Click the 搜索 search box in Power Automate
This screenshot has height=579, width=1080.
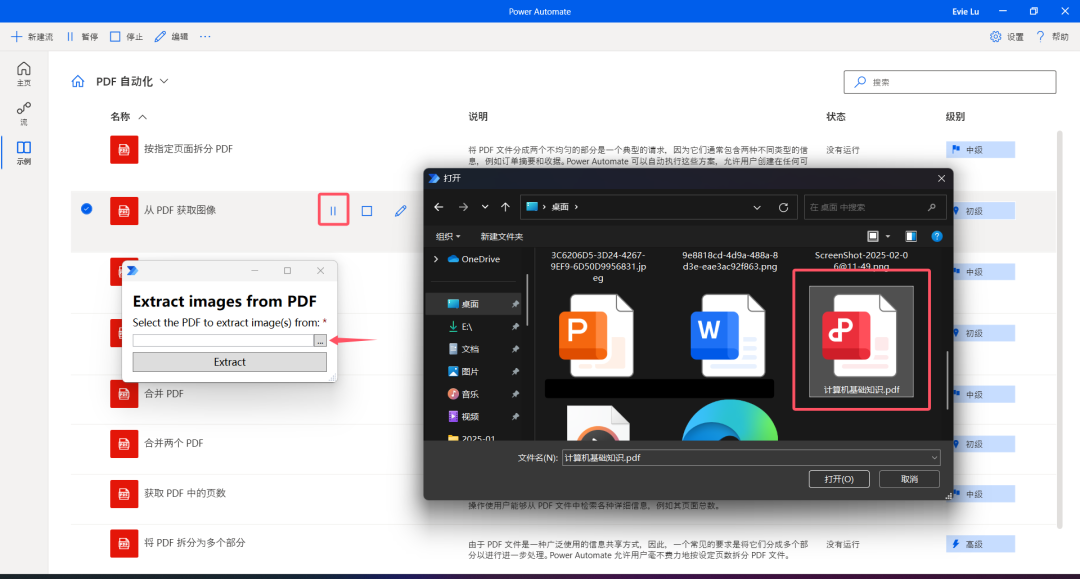click(x=949, y=82)
